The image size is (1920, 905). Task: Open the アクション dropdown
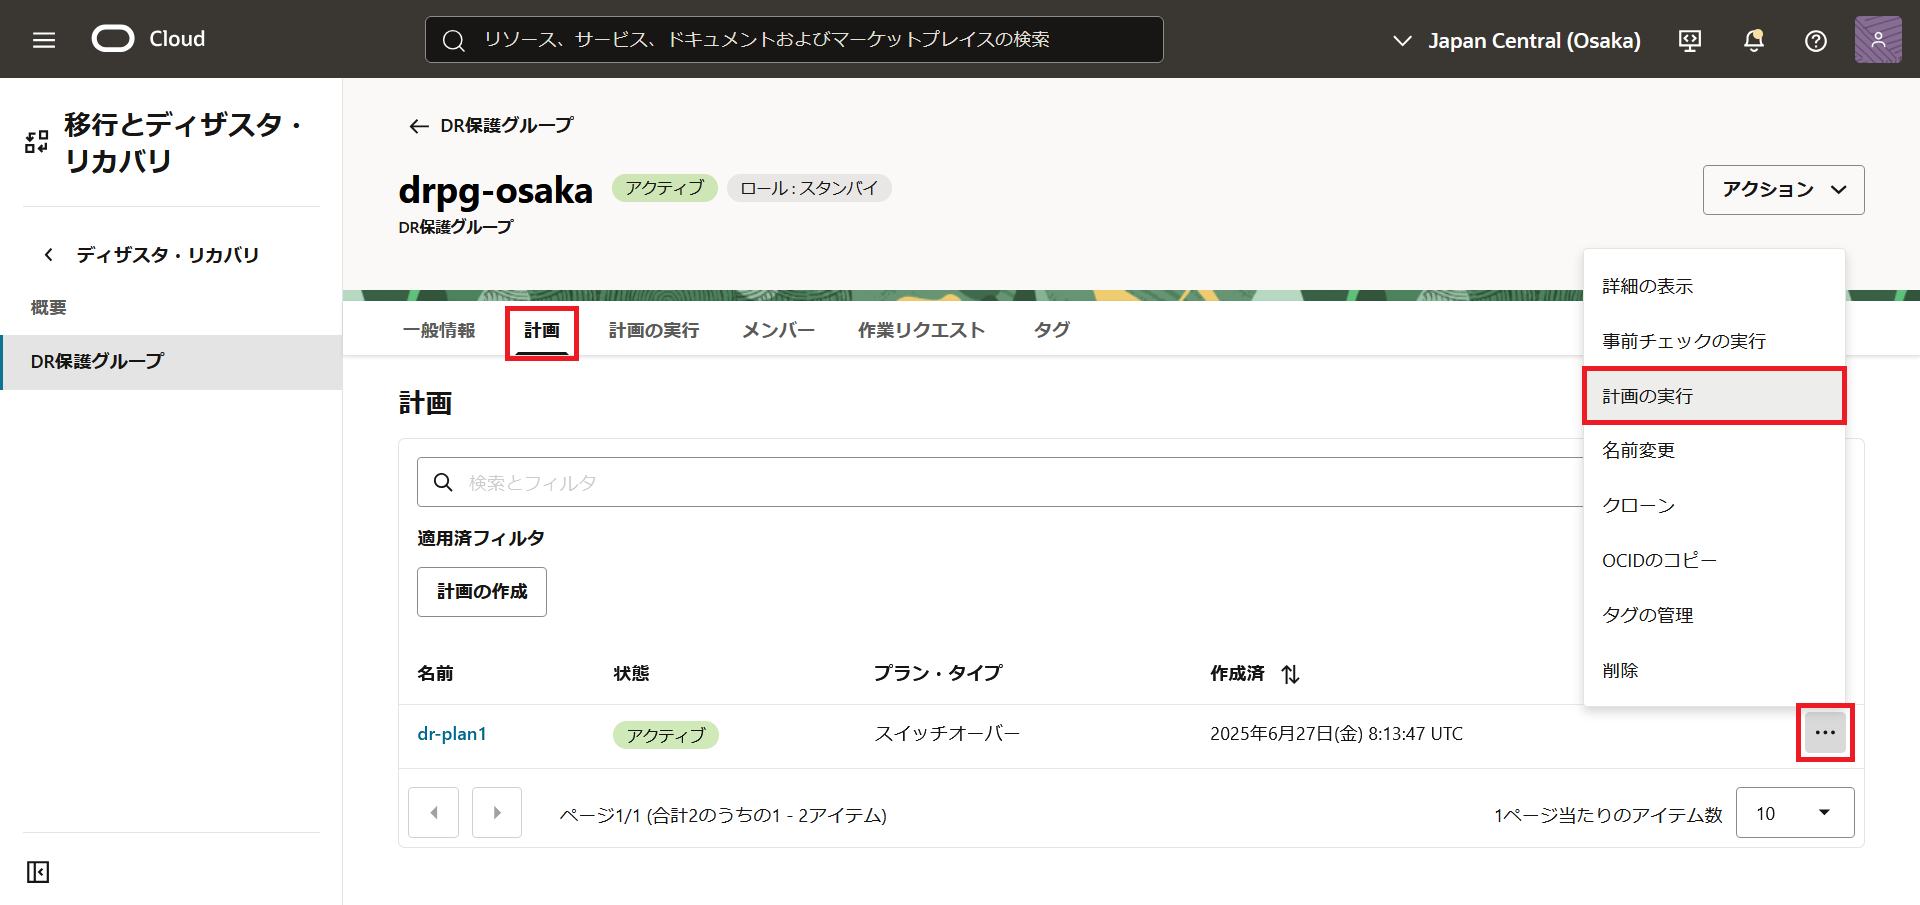1782,189
